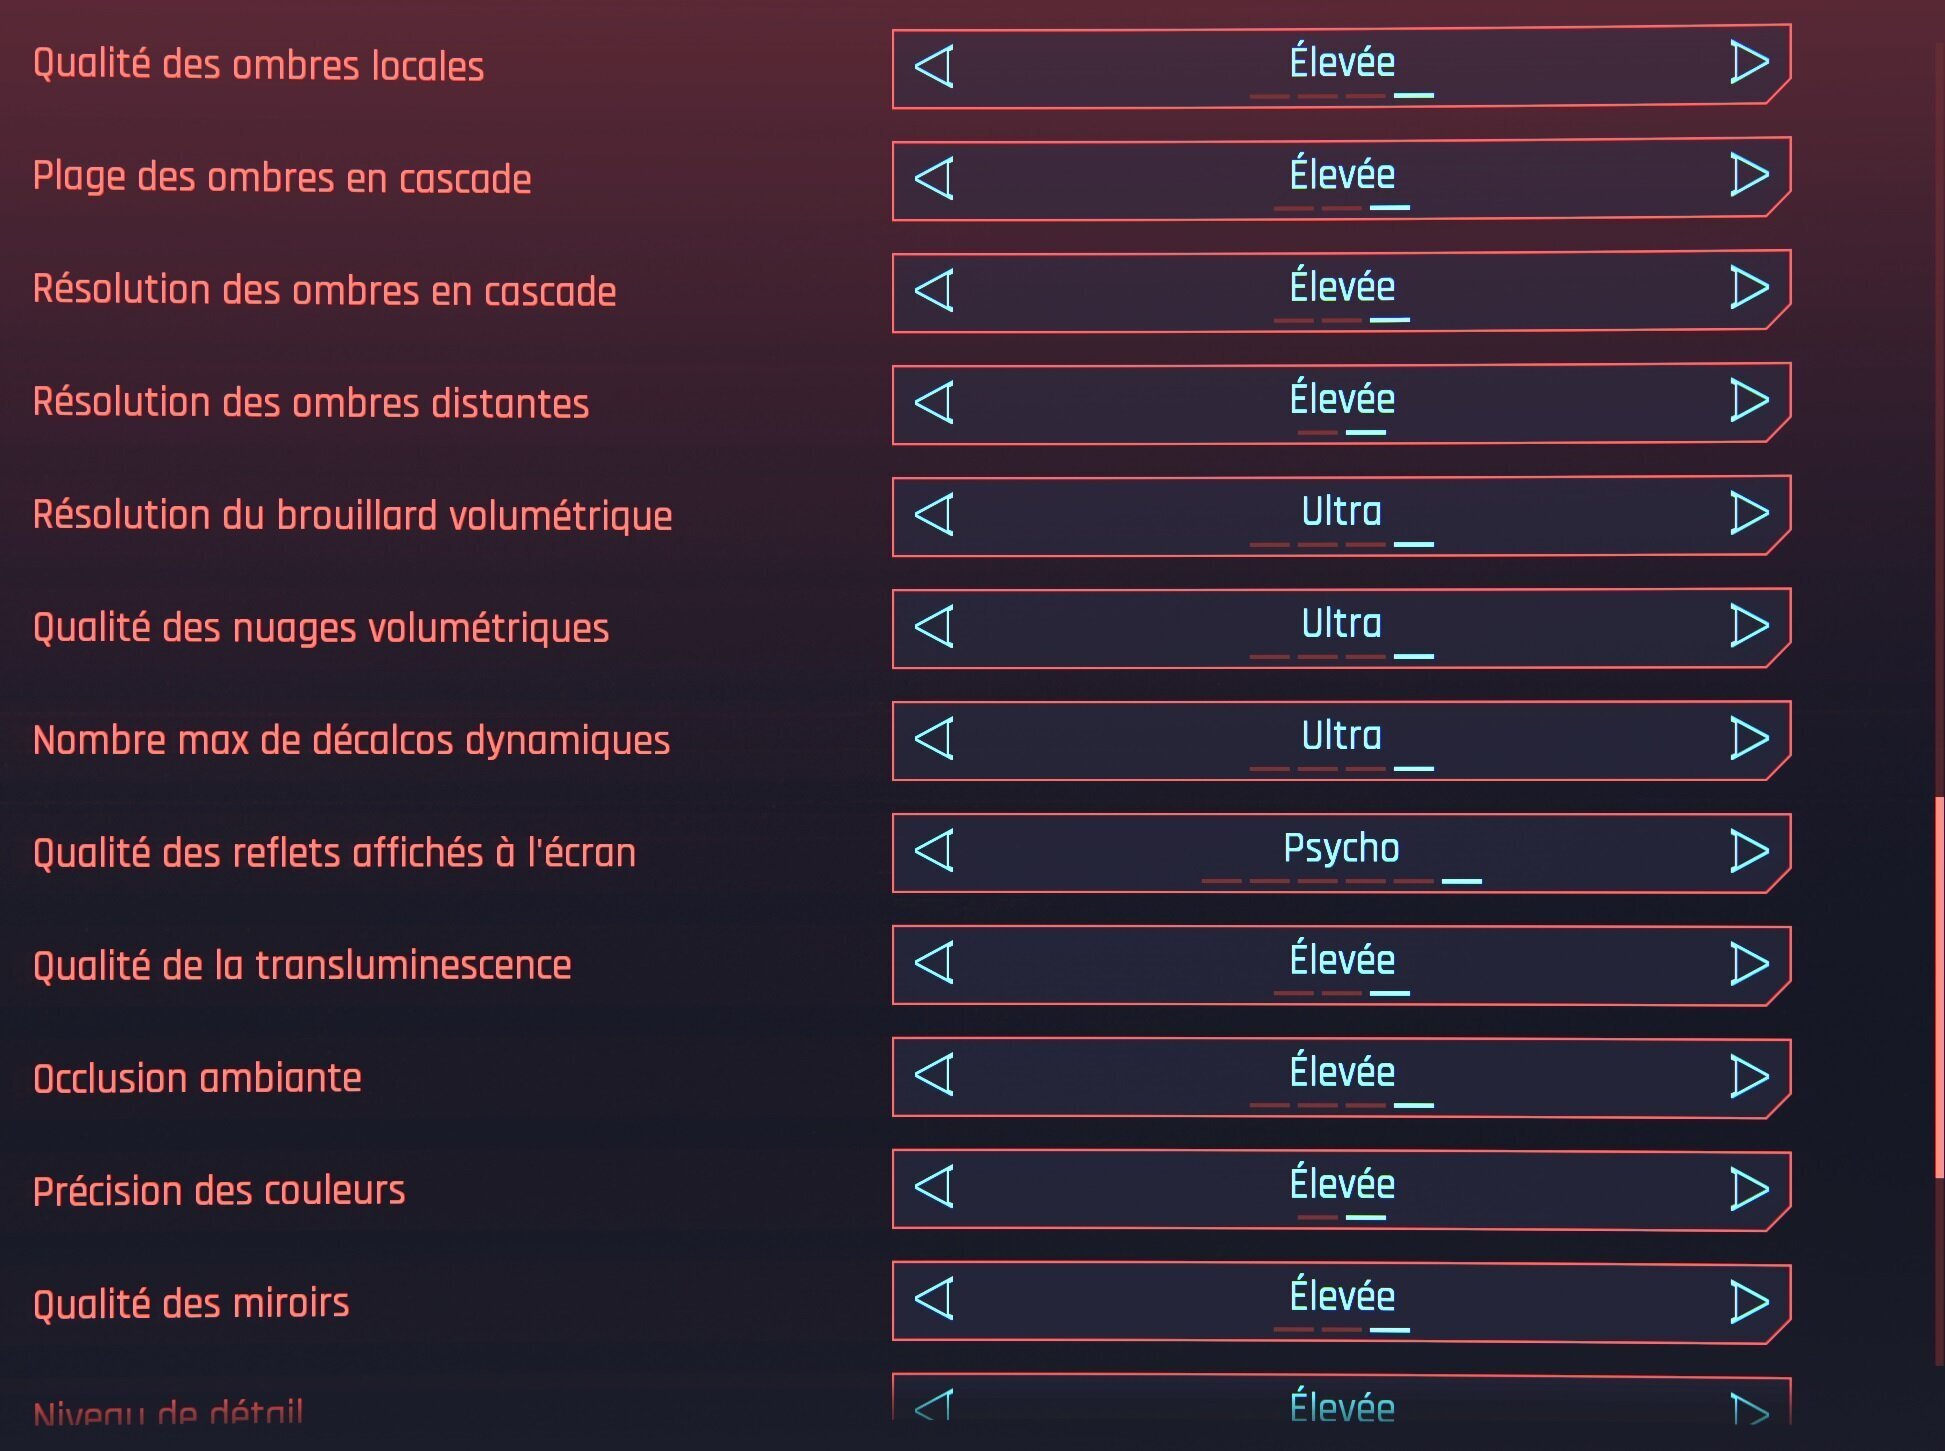Click left arrow for Plage des ombres en cascade
Viewport: 1945px width, 1451px height.
tap(934, 178)
